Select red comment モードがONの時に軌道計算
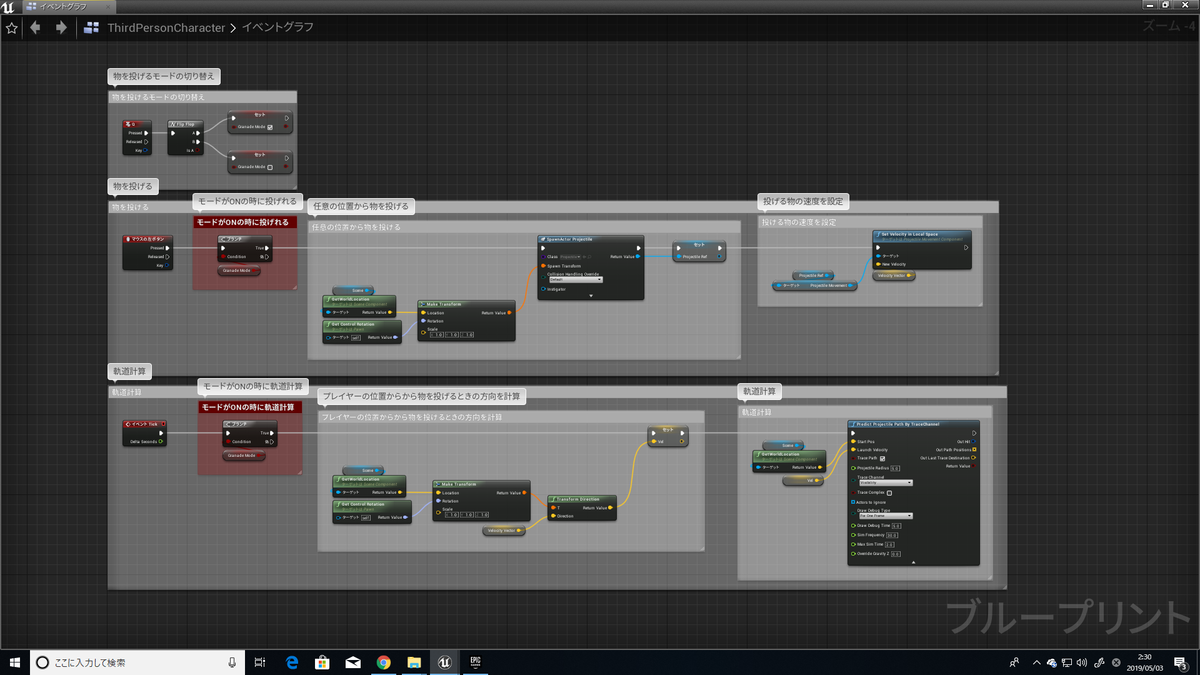 click(x=250, y=407)
